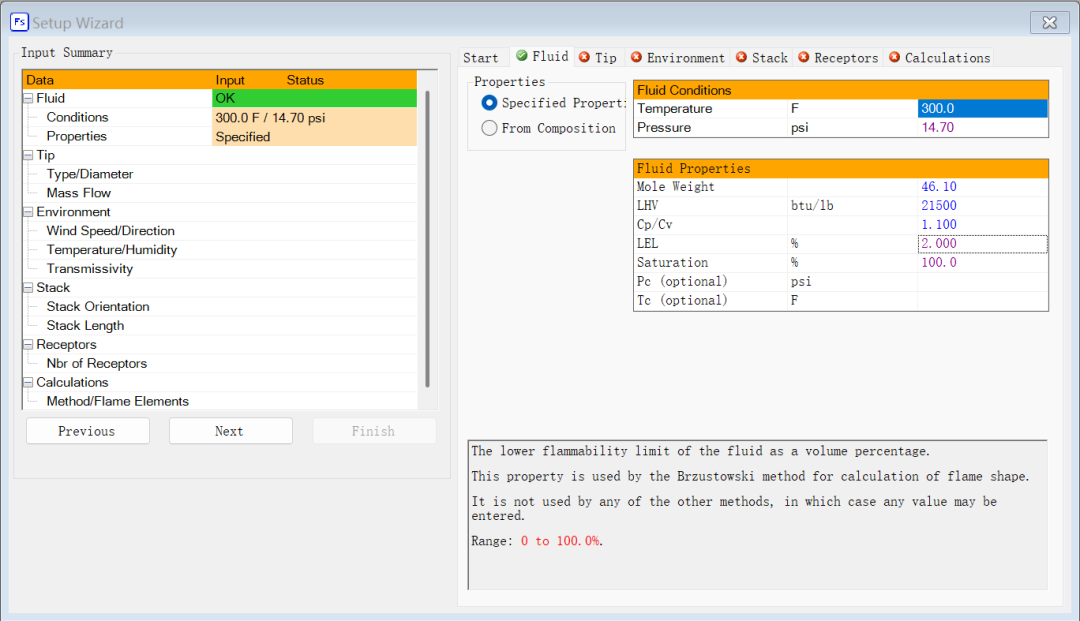The image size is (1080, 621).
Task: Open the Environment tab
Action: click(x=678, y=58)
